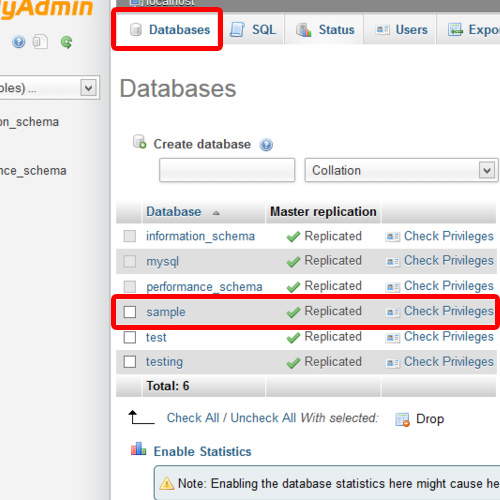Click Check Privileges for performance_schema
The height and width of the screenshot is (500, 500).
tap(448, 286)
